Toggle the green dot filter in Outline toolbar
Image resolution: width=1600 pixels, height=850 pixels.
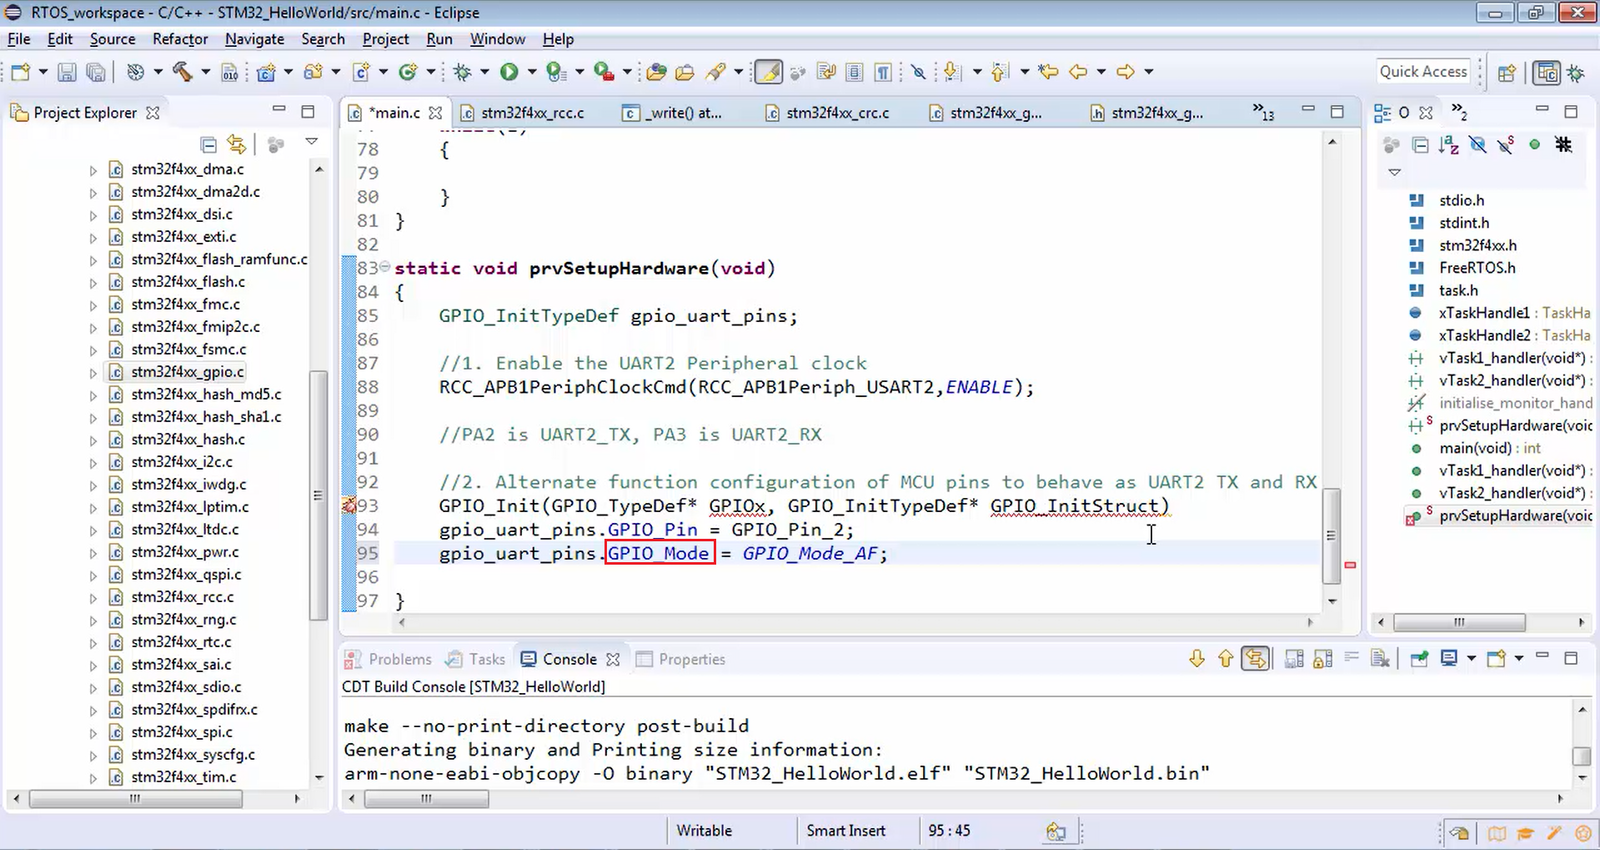point(1535,145)
